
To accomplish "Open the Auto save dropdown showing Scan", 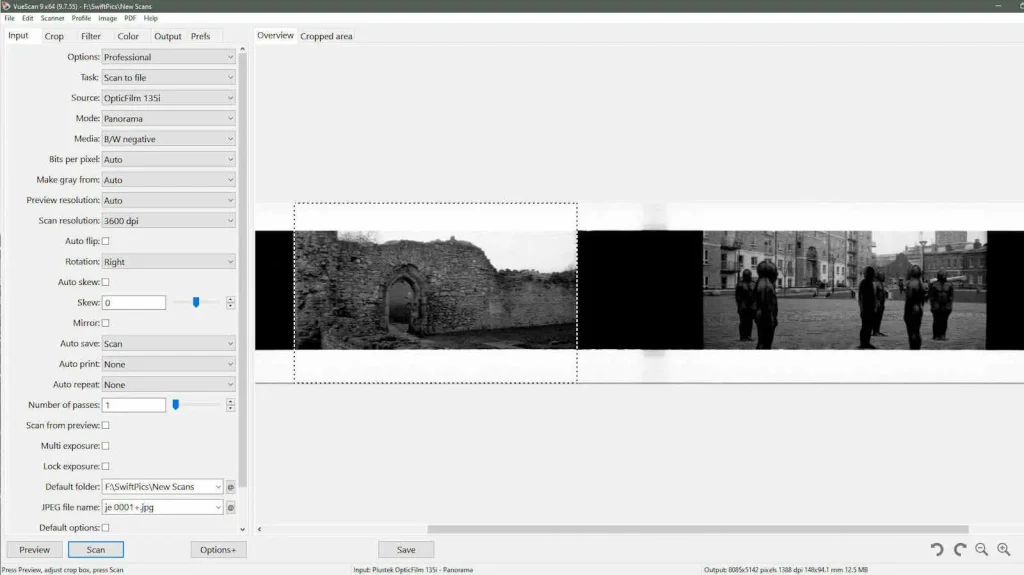I will (x=168, y=344).
